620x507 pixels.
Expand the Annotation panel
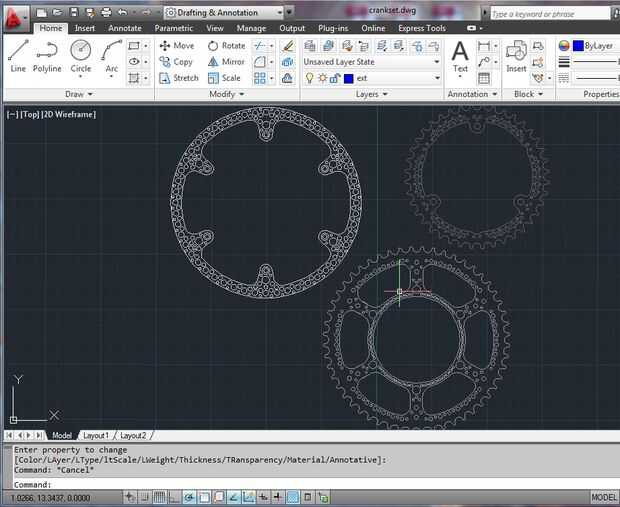click(472, 94)
